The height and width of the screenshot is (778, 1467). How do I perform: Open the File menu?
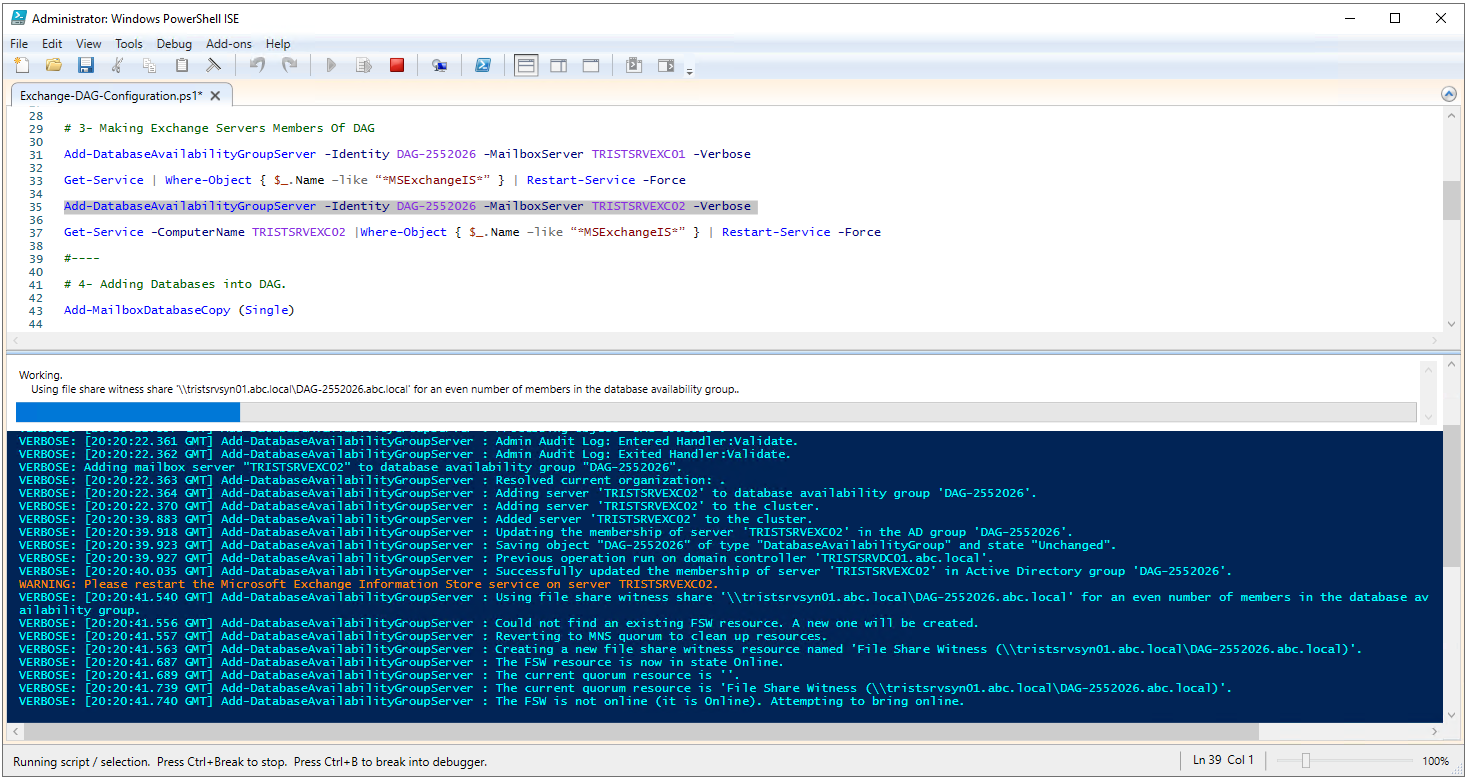point(19,44)
